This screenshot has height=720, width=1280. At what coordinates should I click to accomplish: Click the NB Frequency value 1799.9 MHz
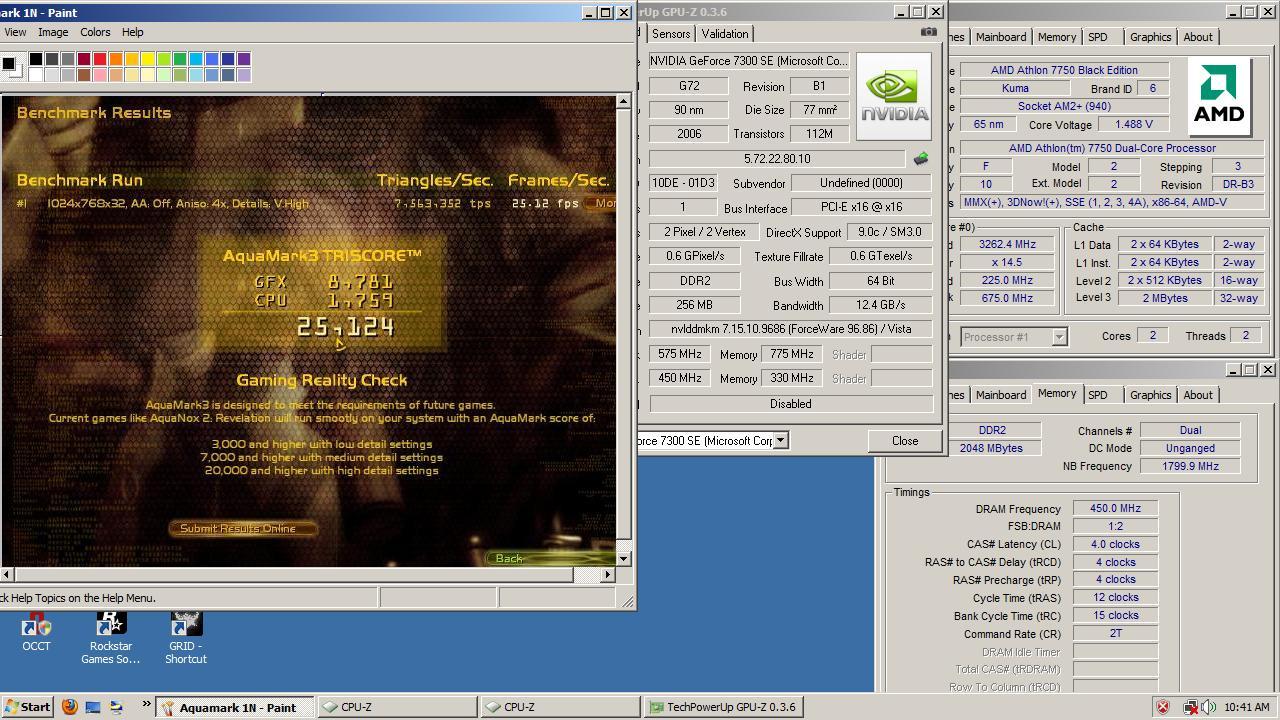pos(1190,466)
